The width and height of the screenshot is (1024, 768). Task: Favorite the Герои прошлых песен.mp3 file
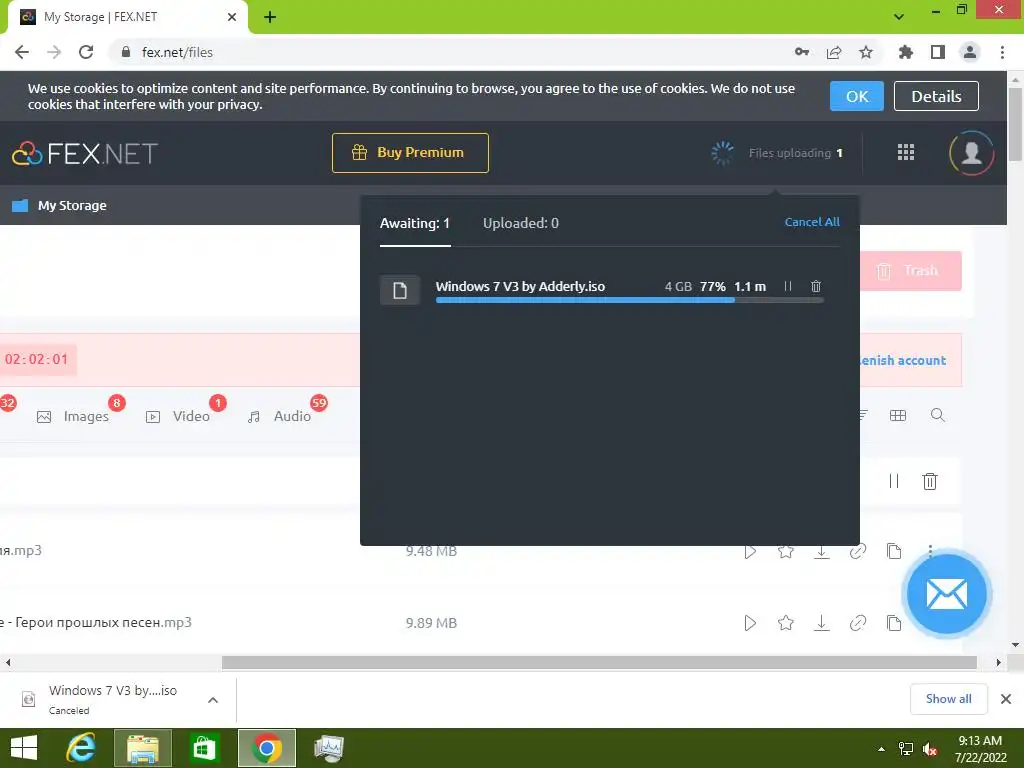pyautogui.click(x=786, y=623)
